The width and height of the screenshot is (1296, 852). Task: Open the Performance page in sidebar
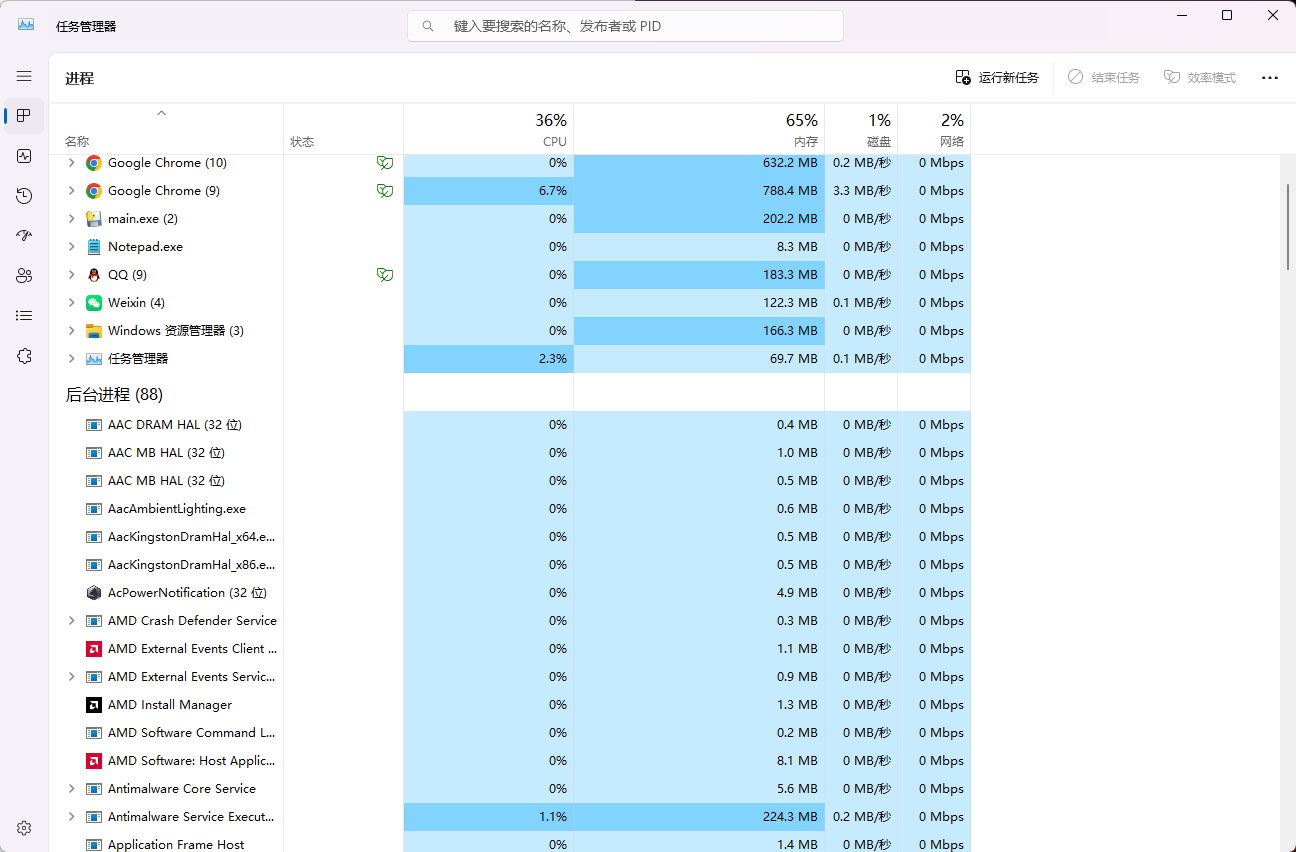(x=24, y=156)
